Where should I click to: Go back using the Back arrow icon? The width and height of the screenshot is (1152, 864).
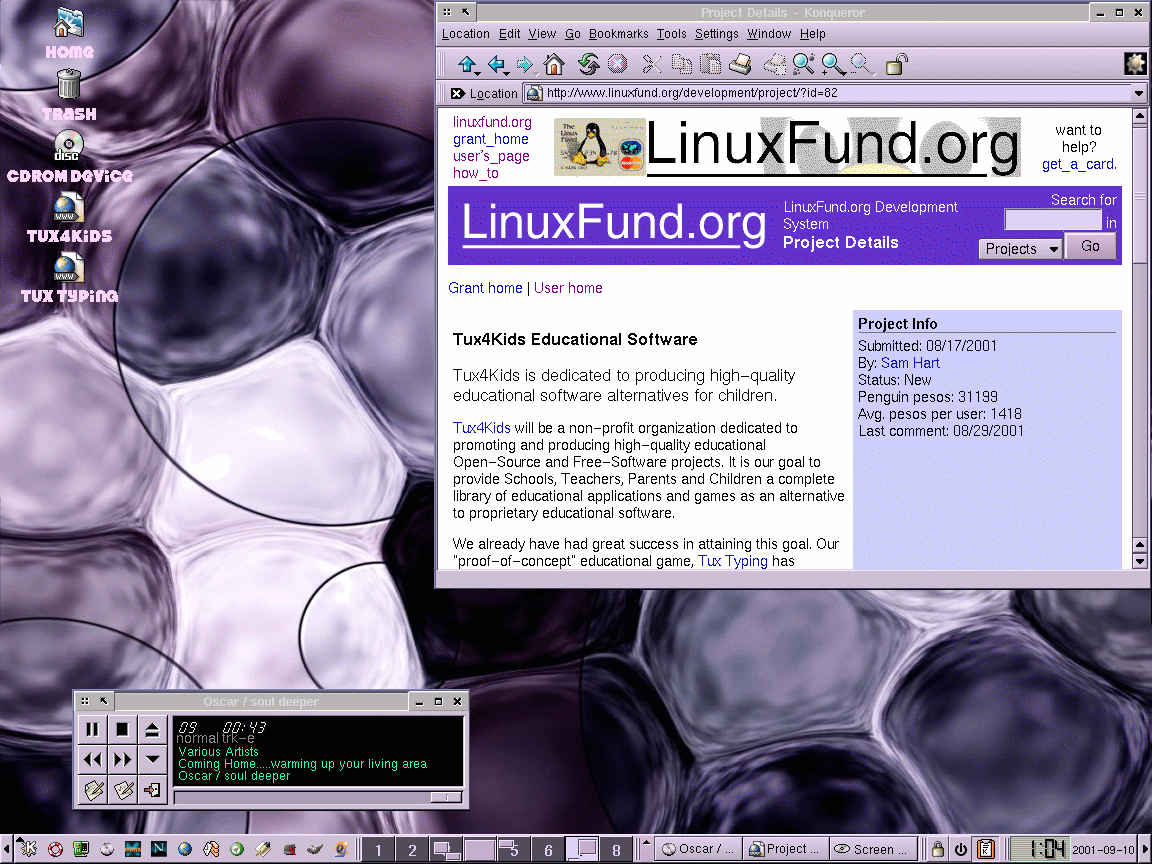click(497, 65)
